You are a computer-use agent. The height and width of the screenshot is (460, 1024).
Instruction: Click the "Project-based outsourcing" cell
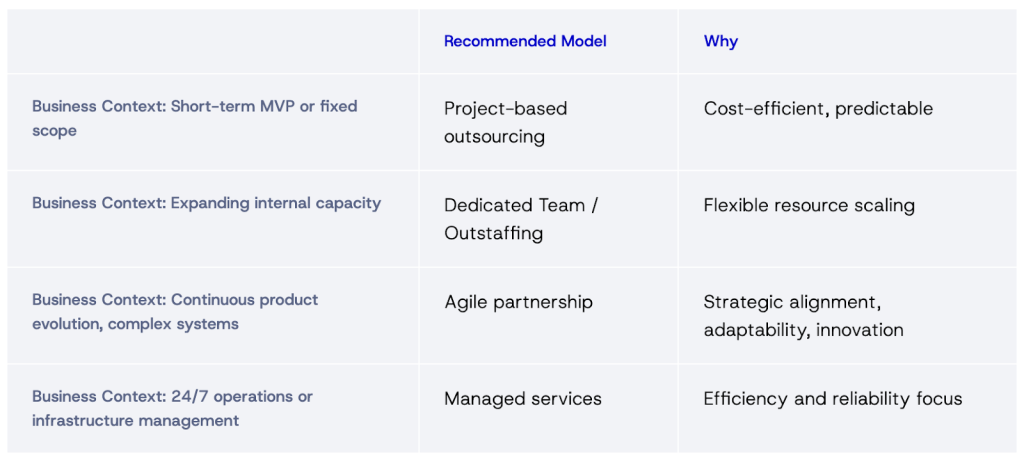(x=505, y=122)
